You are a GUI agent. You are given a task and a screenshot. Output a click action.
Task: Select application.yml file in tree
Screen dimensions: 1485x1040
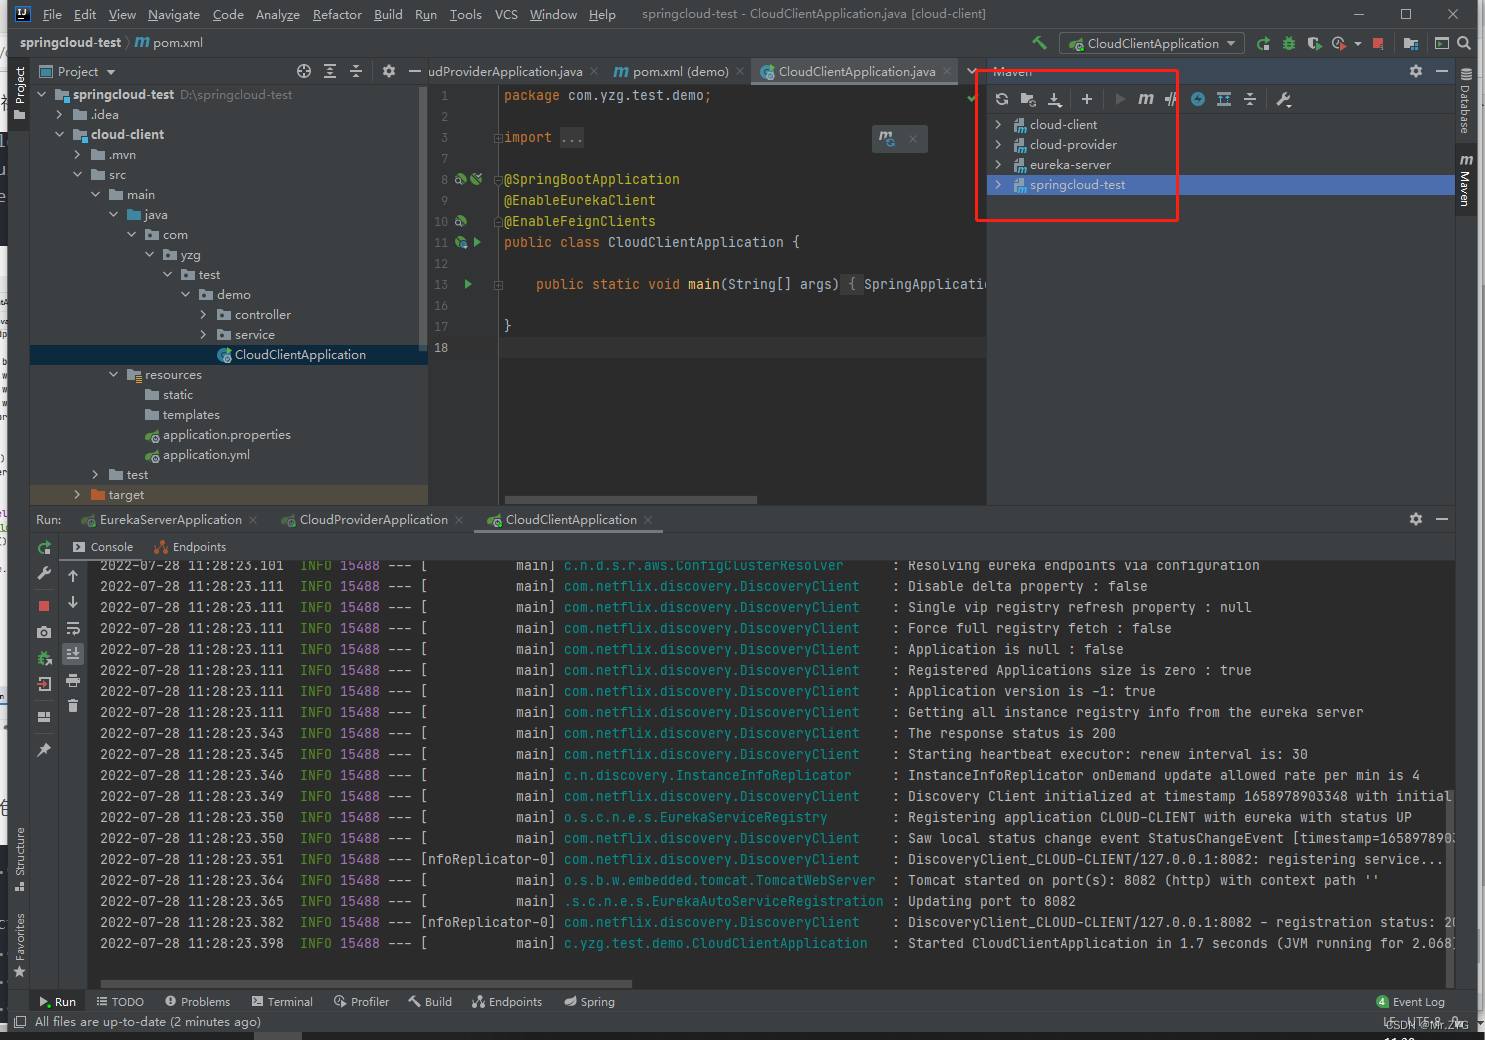coord(206,455)
